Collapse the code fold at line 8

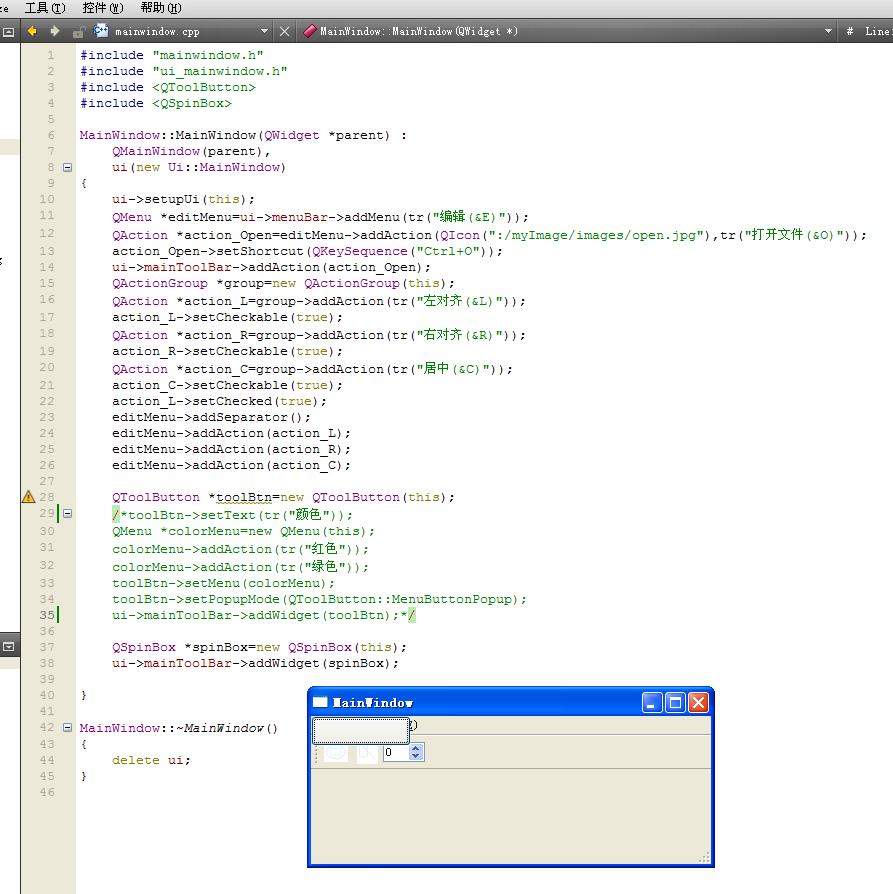click(67, 167)
